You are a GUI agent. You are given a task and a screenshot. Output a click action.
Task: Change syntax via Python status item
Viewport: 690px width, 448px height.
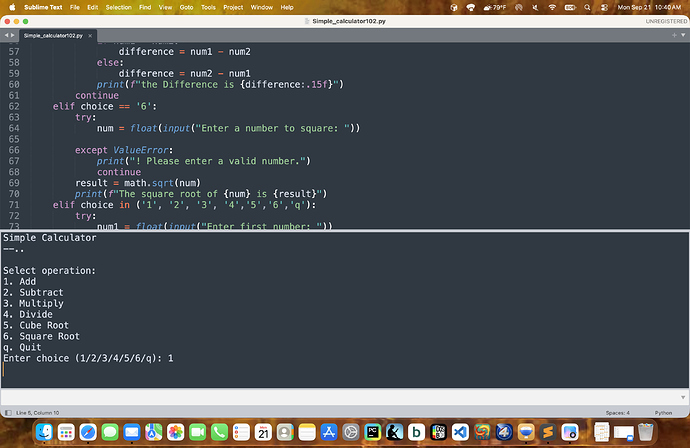click(663, 413)
